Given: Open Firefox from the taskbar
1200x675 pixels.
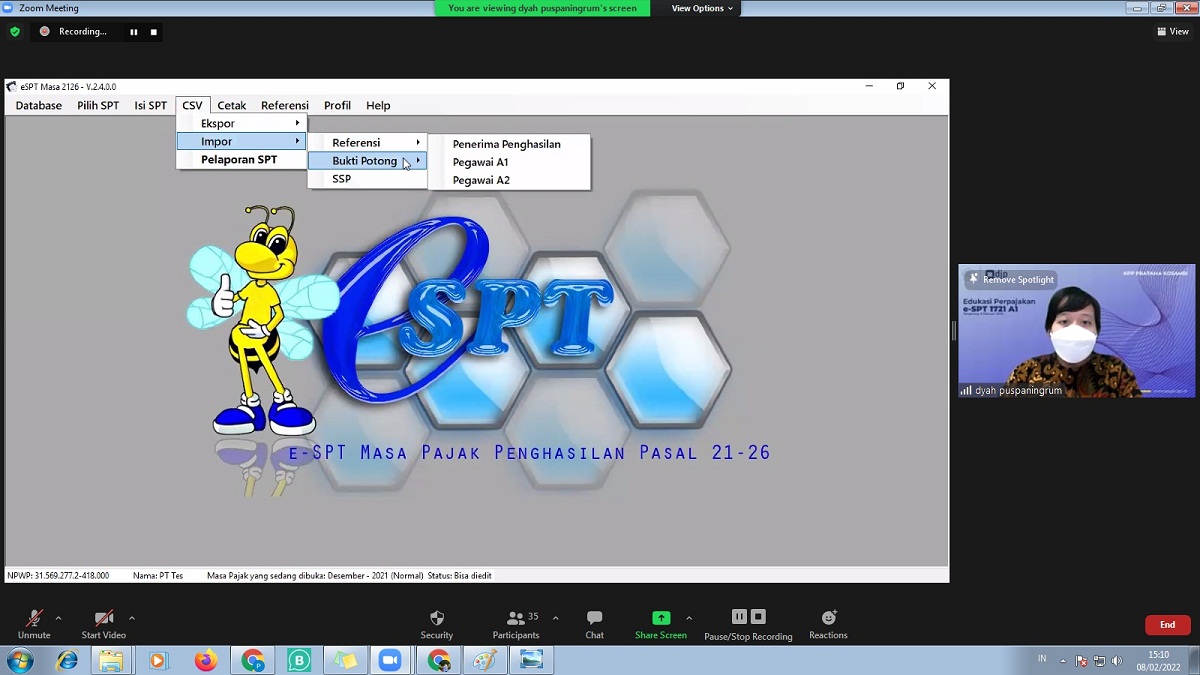Looking at the screenshot, I should click(206, 660).
